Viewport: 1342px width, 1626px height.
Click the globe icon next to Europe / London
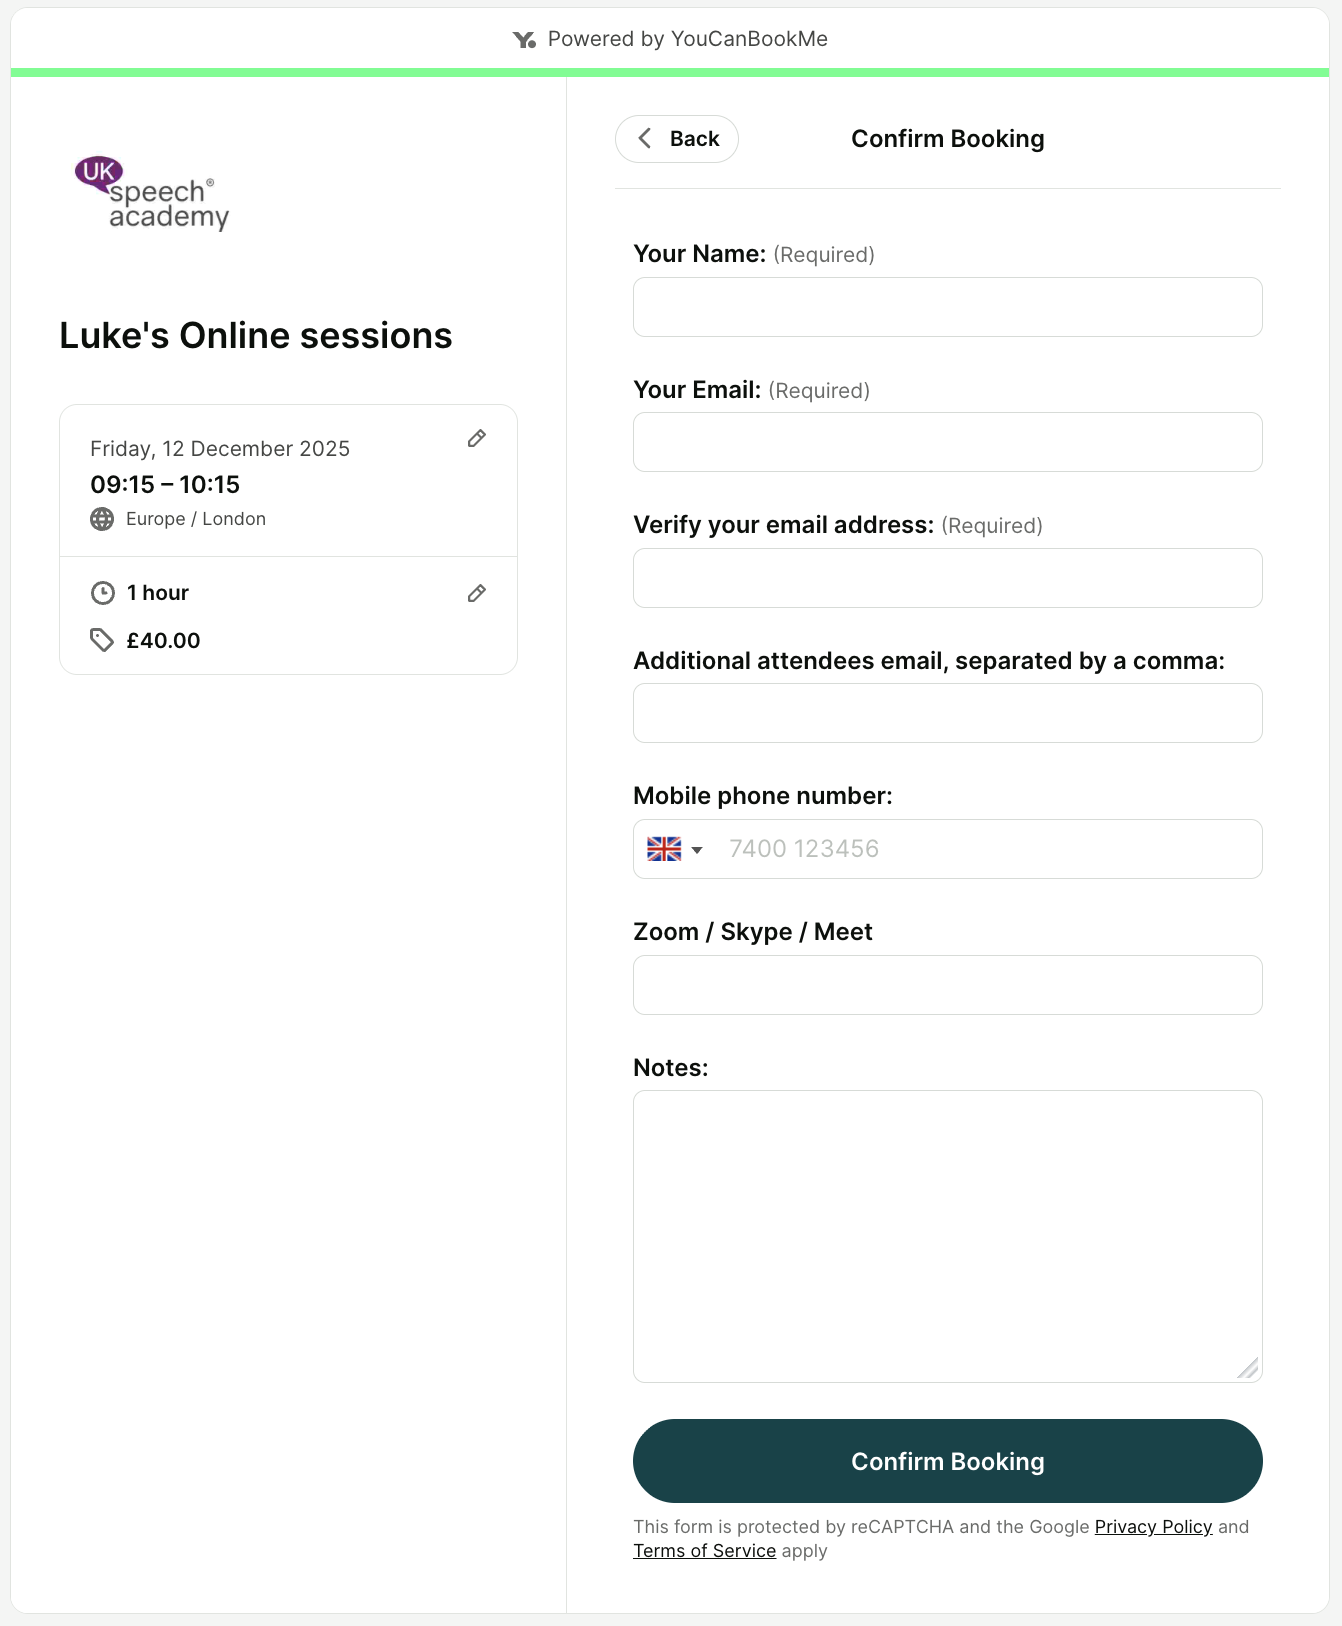[x=102, y=519]
